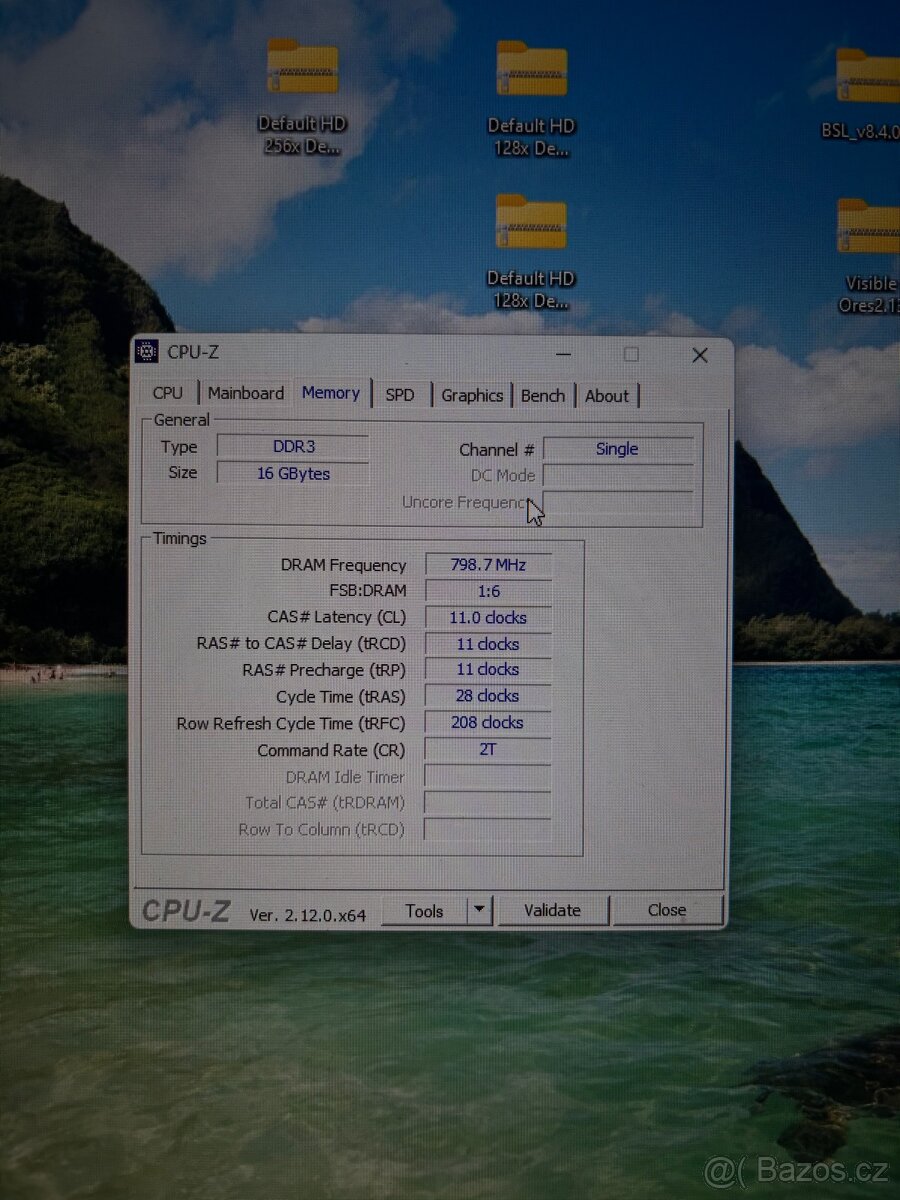Click the empty Uncore Frequency field
Image resolution: width=900 pixels, height=1200 pixels.
pyautogui.click(x=617, y=503)
